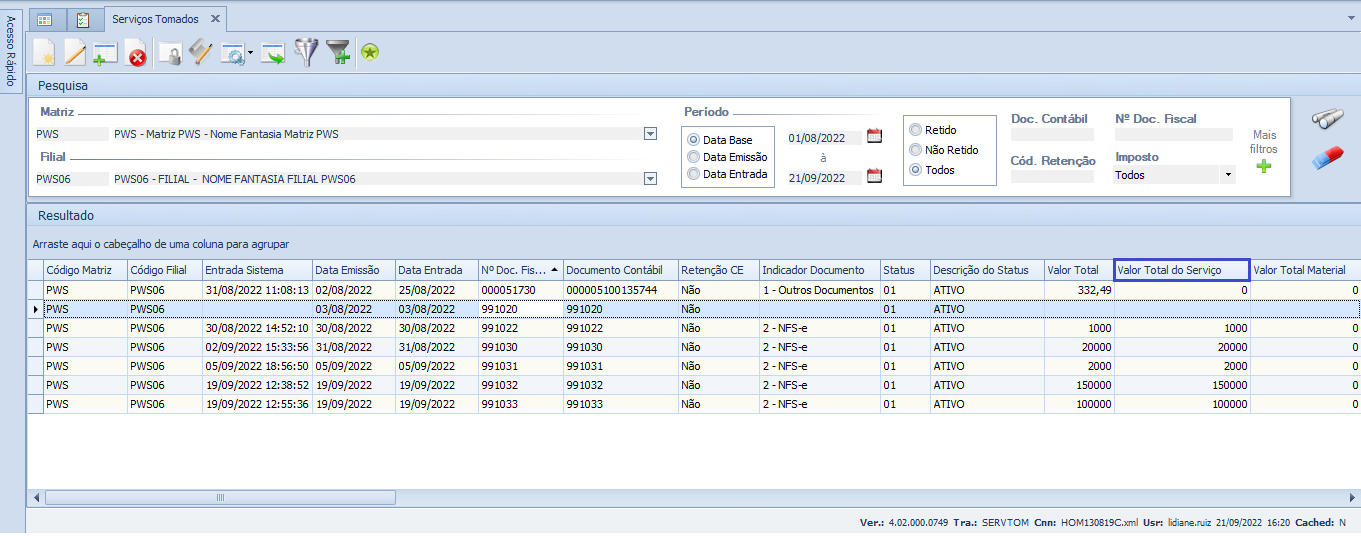Open the Acesso Rápido side tab
The width and height of the screenshot is (1361, 555).
[x=11, y=52]
